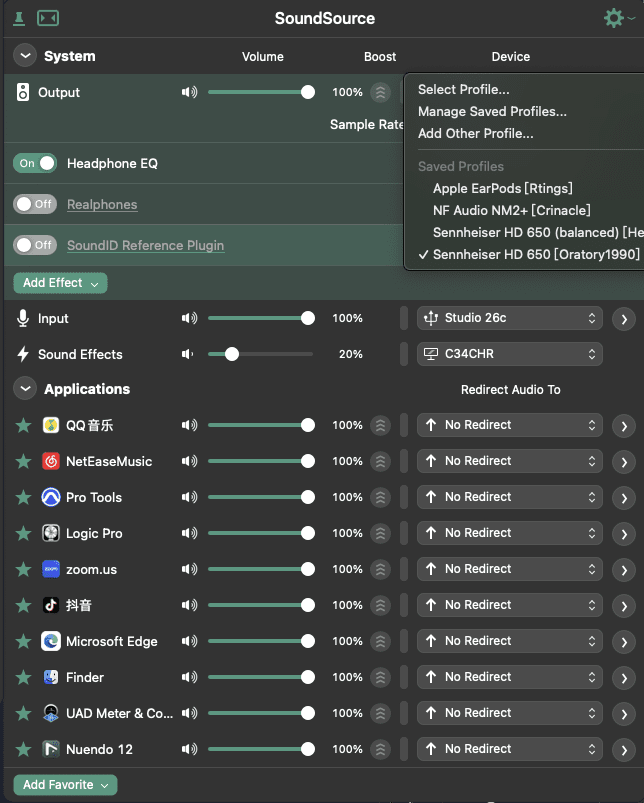644x803 pixels.
Task: Adjust Output volume slider
Action: click(x=261, y=92)
